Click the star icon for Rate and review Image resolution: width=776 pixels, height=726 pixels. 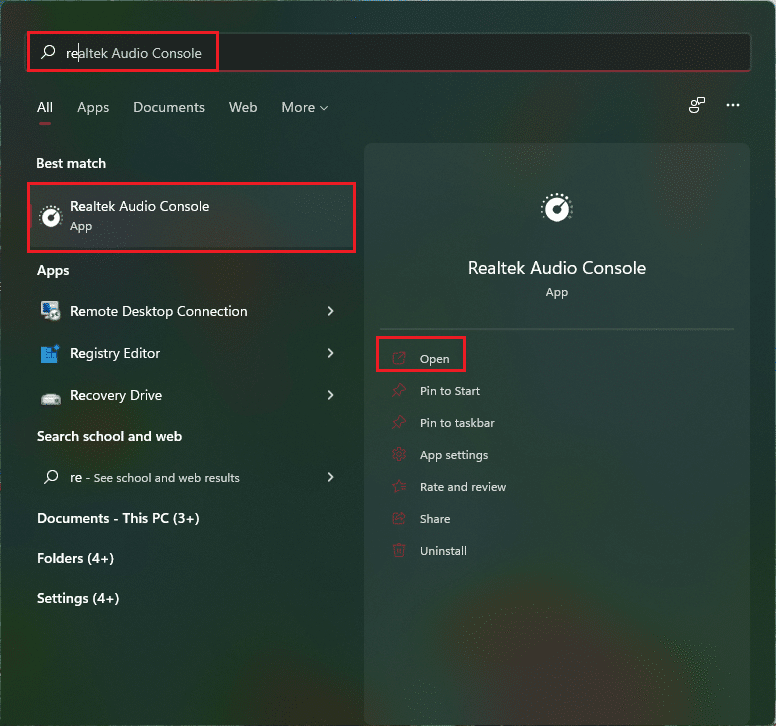399,486
